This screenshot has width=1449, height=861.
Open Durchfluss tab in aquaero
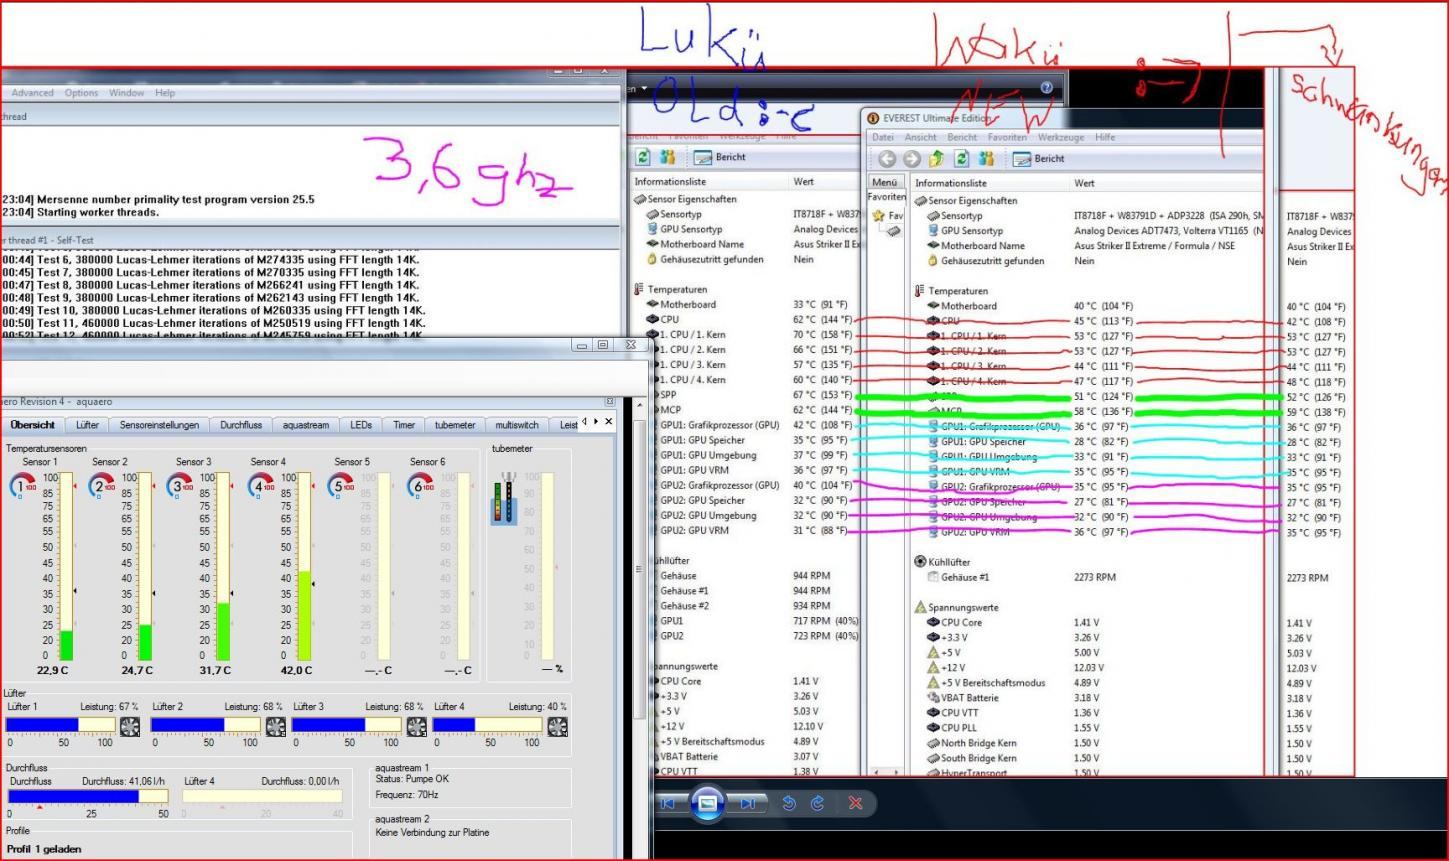(241, 425)
